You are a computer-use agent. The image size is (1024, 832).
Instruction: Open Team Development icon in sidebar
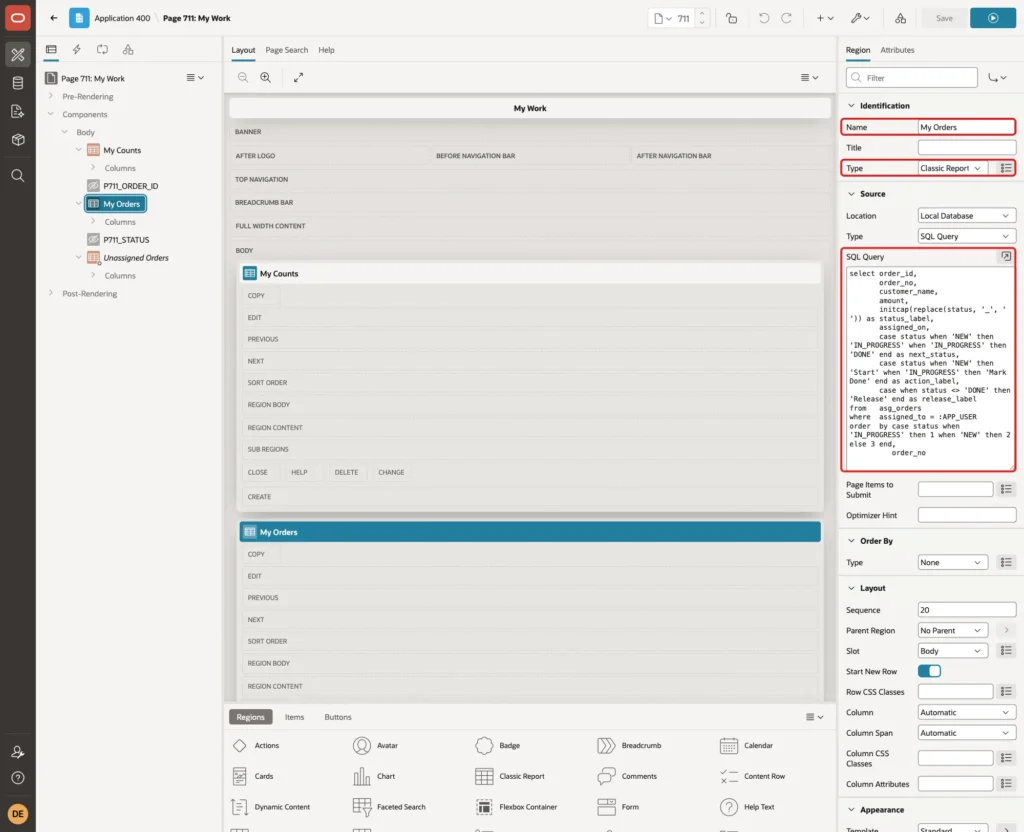coord(18,111)
